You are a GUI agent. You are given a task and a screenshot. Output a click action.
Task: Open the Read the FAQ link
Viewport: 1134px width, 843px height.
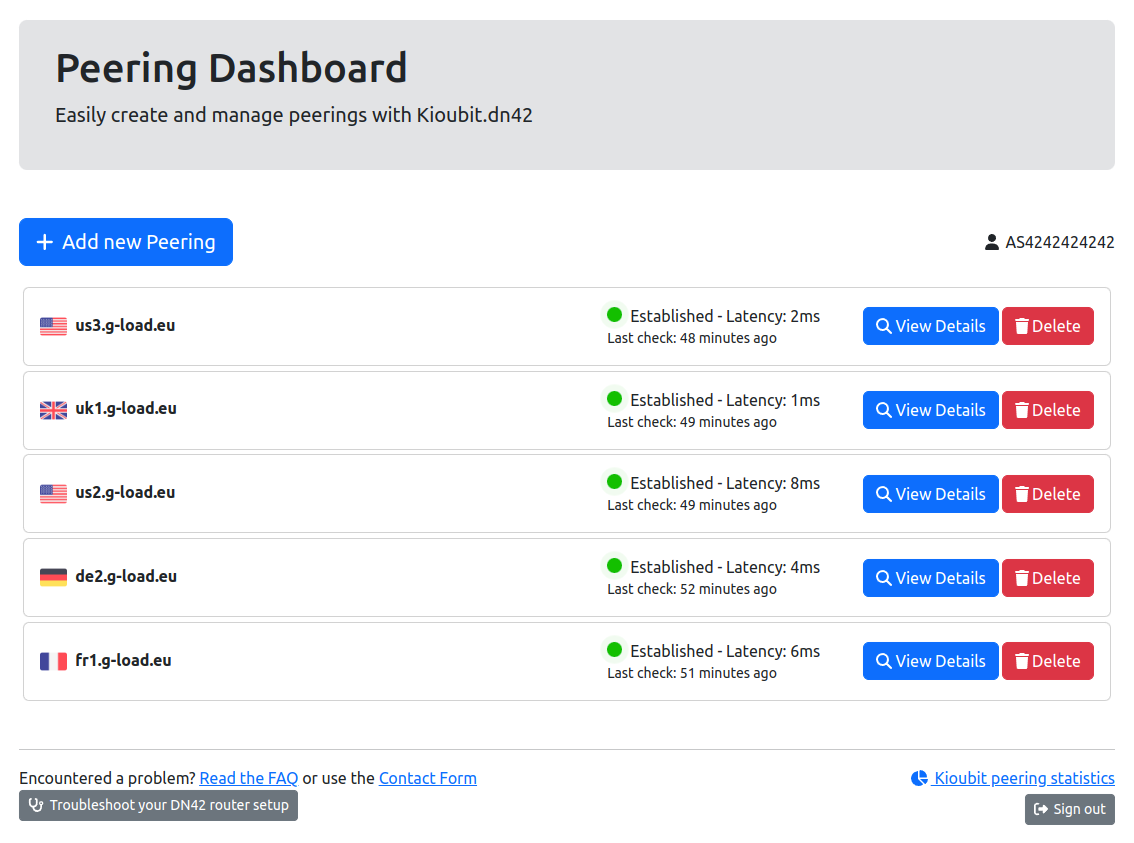pyautogui.click(x=248, y=778)
